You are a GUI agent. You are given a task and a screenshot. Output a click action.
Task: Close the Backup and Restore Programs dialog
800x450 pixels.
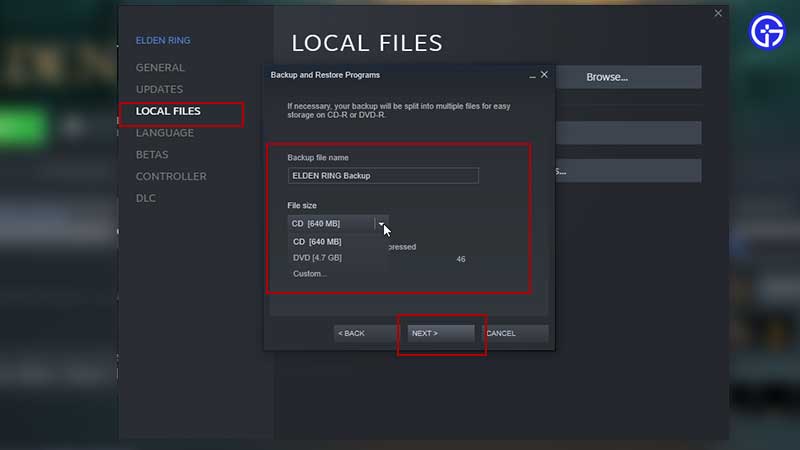click(x=544, y=74)
